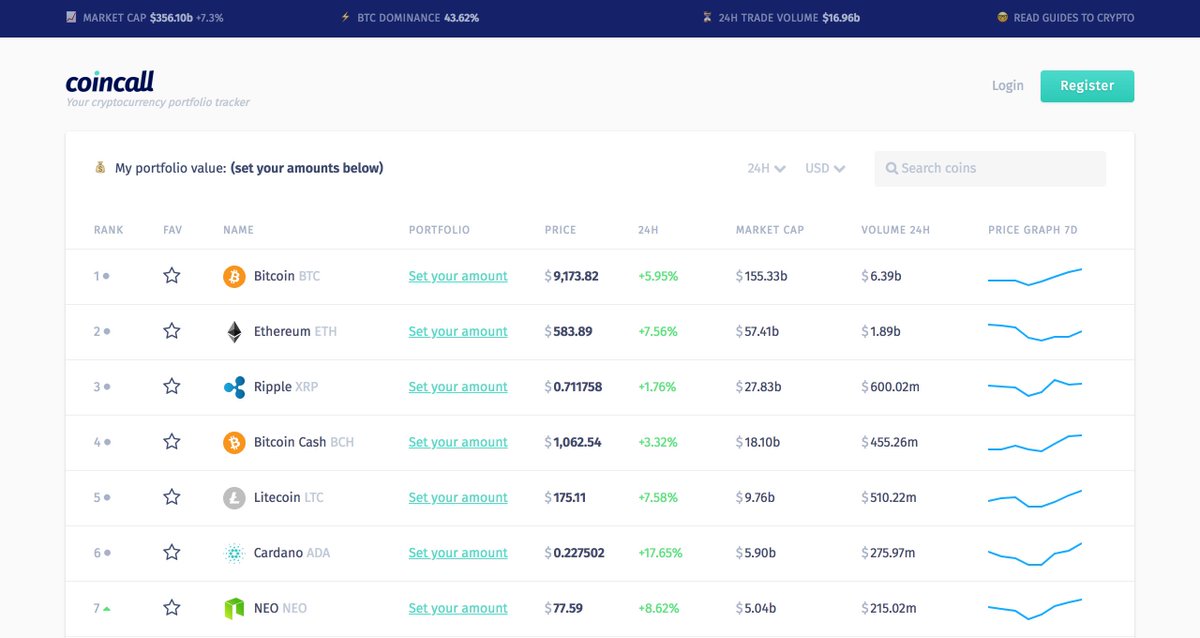The image size is (1200, 638).
Task: Click the market cap chart icon
Action: point(71,18)
